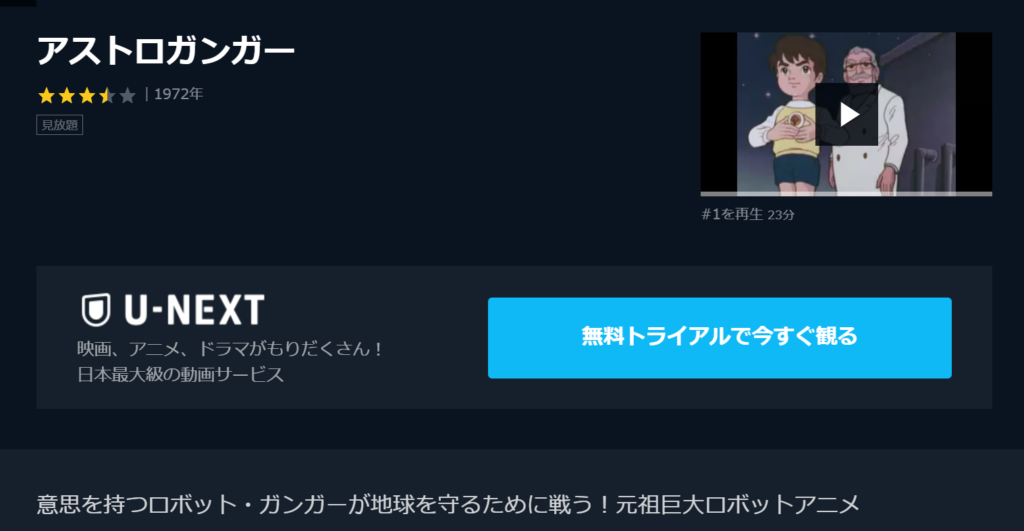Click the 意思を持つロボット description headline
Viewport: 1024px width, 531px height.
coord(448,504)
